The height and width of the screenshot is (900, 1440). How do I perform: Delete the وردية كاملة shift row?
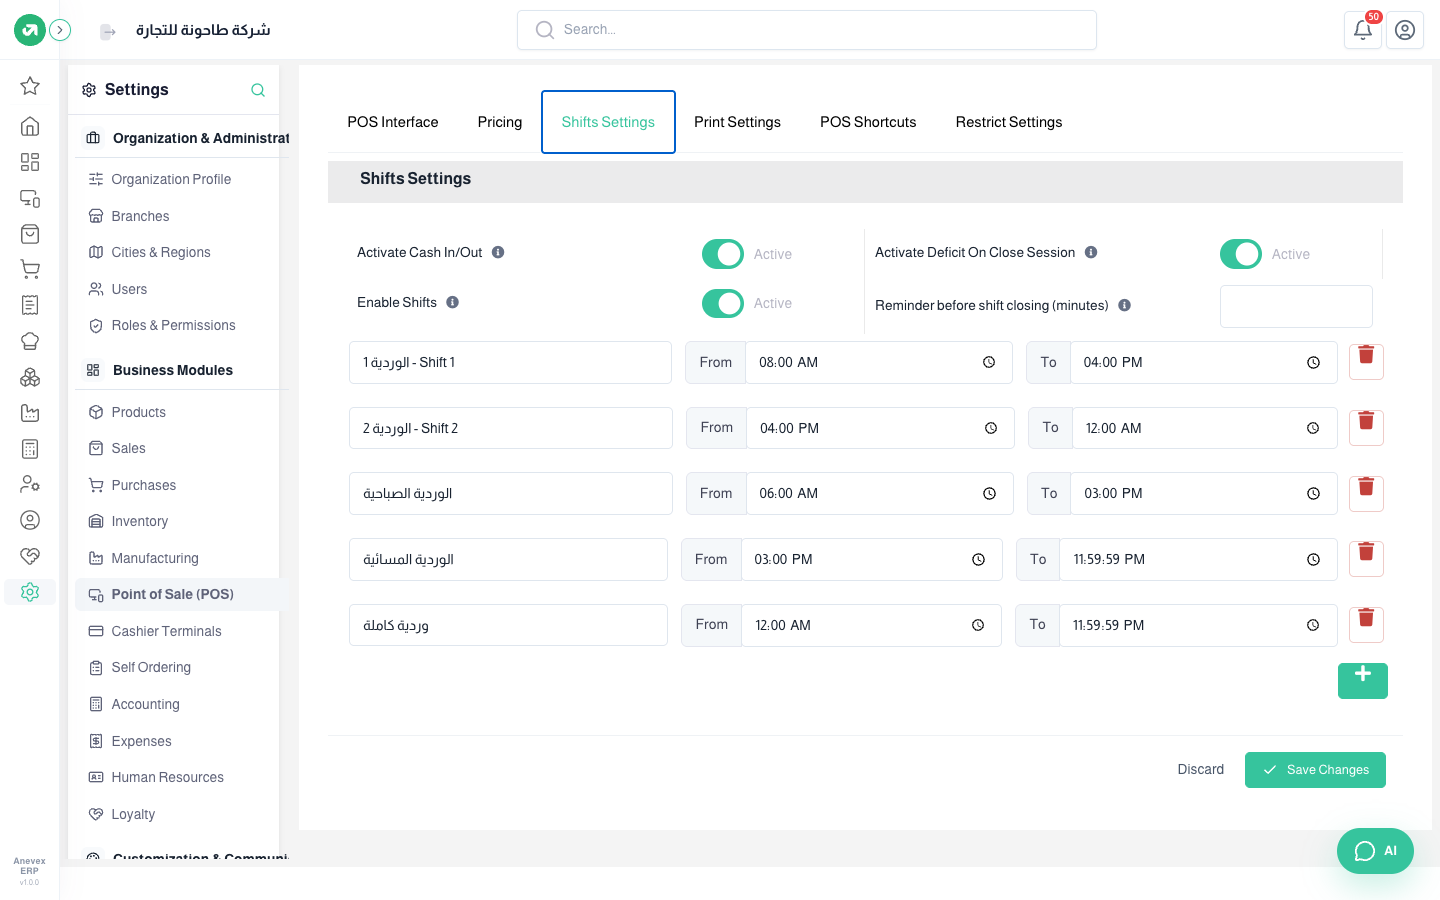[1366, 624]
